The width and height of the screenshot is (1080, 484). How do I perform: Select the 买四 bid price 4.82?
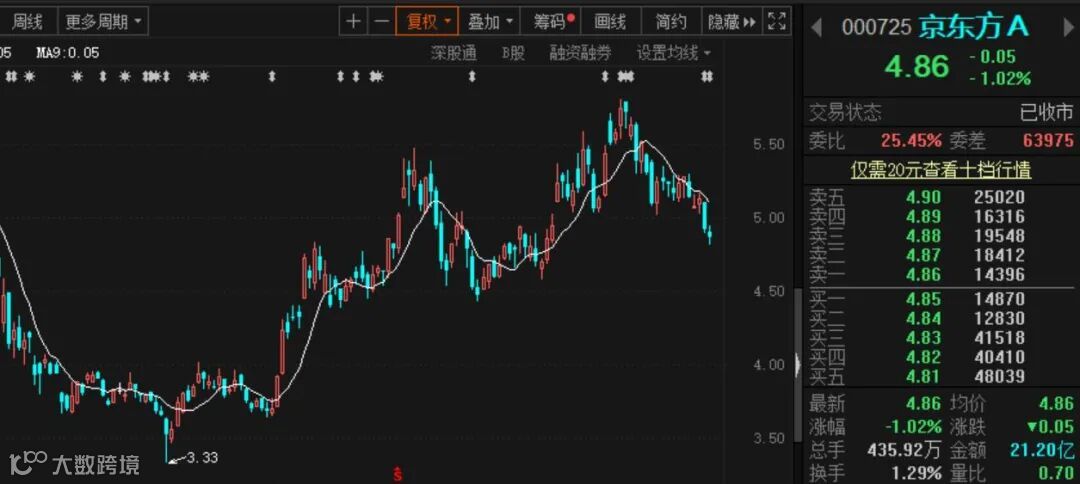(x=923, y=357)
